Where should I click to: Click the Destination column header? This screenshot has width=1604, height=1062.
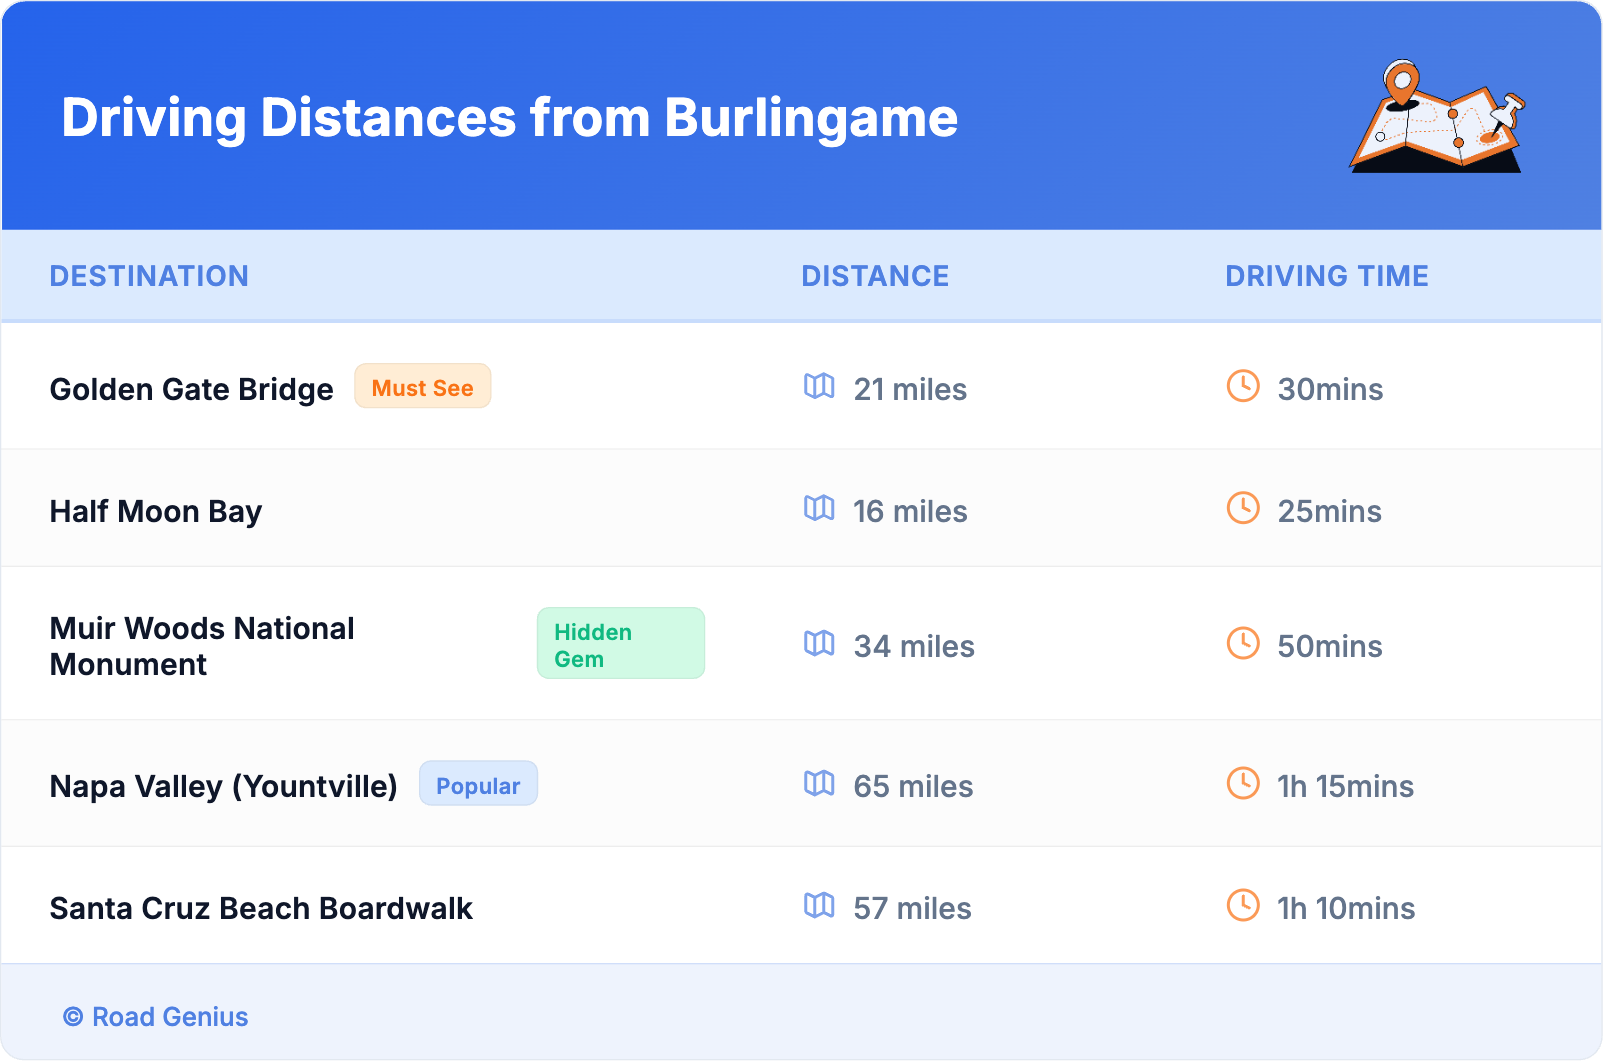click(149, 276)
